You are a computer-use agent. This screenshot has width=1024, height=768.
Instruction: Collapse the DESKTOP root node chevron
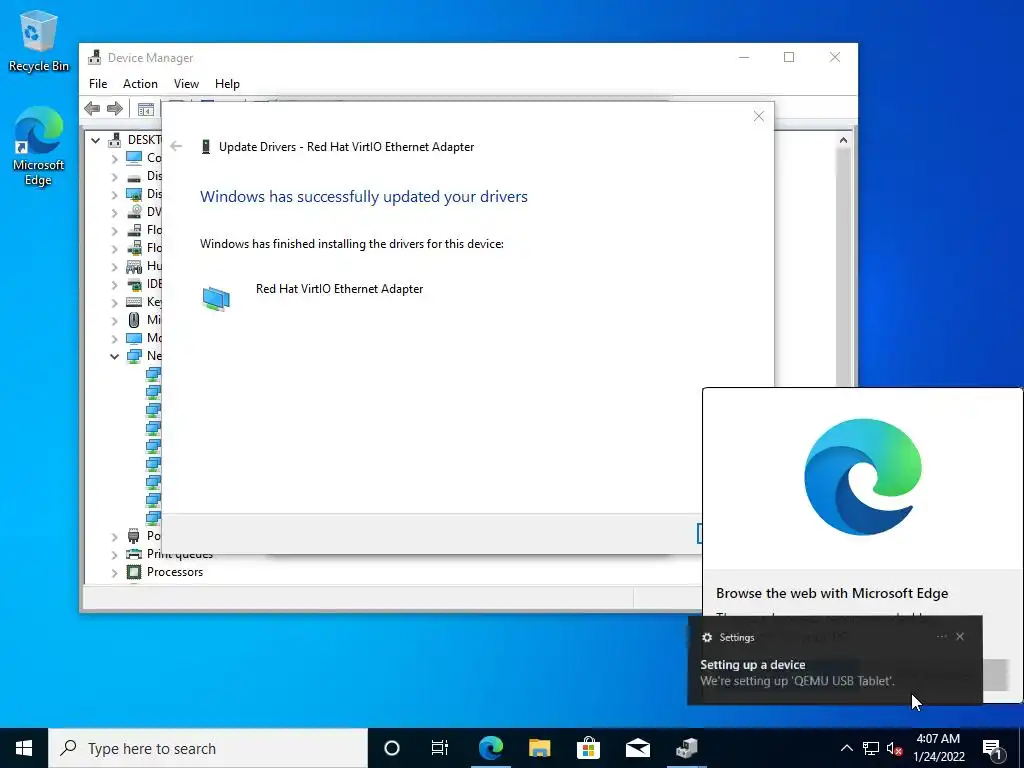pyautogui.click(x=95, y=140)
